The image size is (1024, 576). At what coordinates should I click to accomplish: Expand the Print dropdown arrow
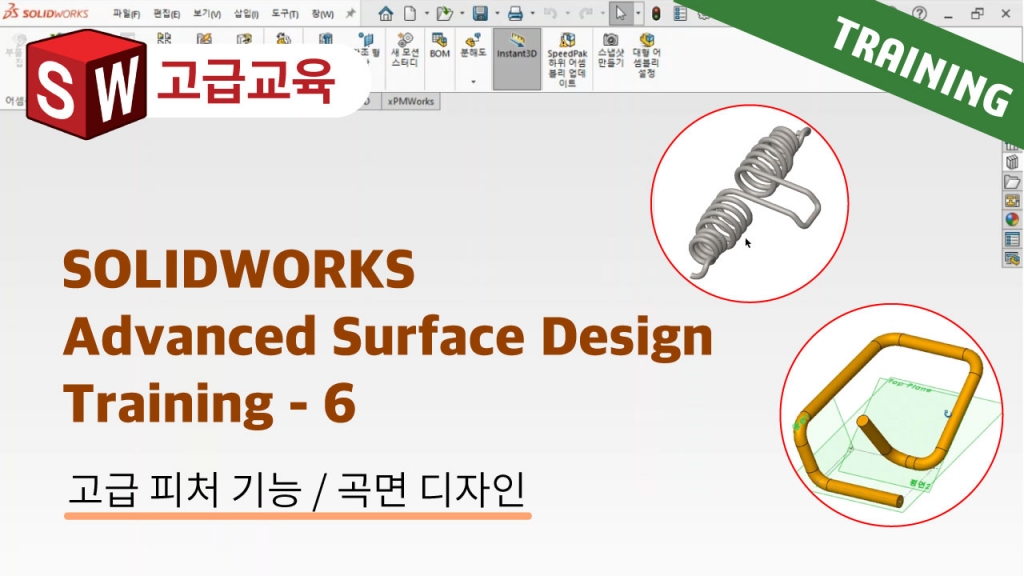[x=532, y=14]
